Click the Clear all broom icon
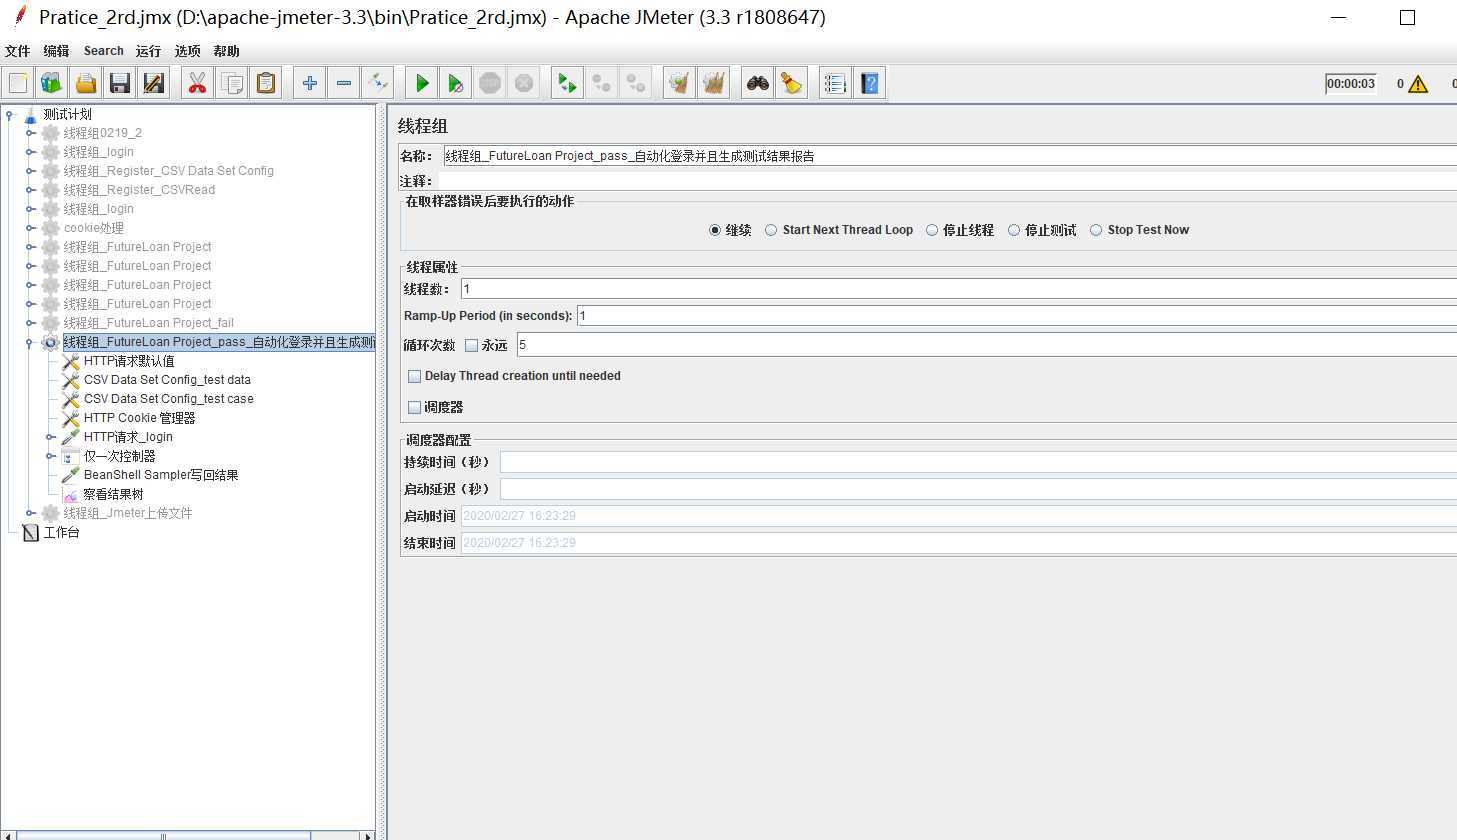Viewport: 1457px width, 840px height. pyautogui.click(x=792, y=84)
